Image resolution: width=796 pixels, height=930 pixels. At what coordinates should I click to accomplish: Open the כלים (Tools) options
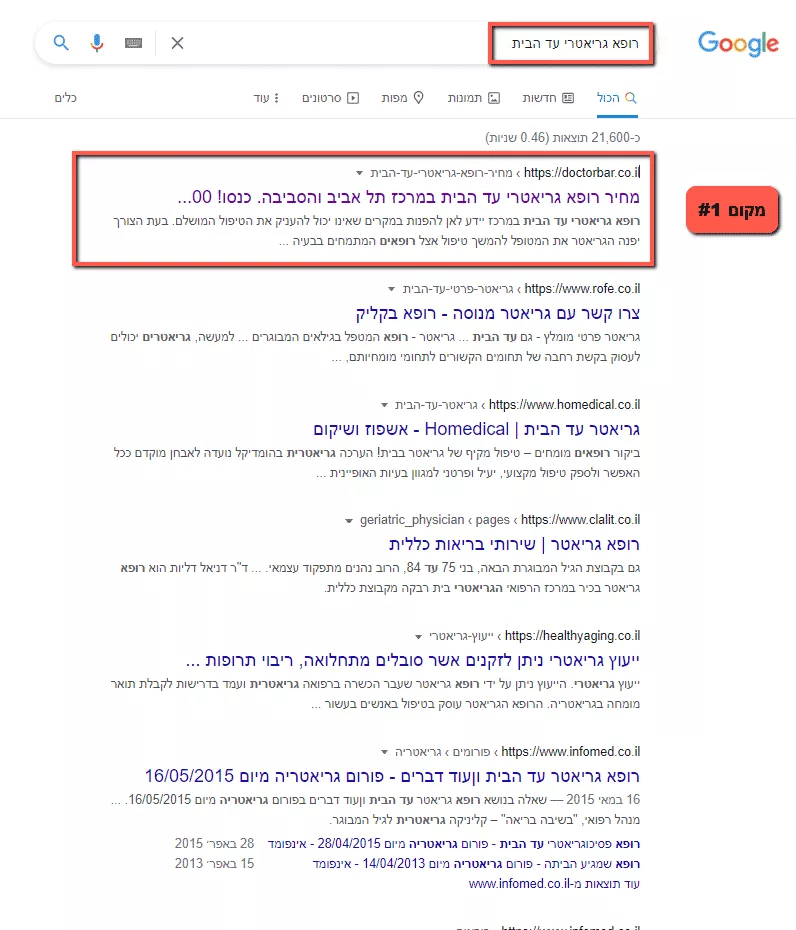click(66, 98)
